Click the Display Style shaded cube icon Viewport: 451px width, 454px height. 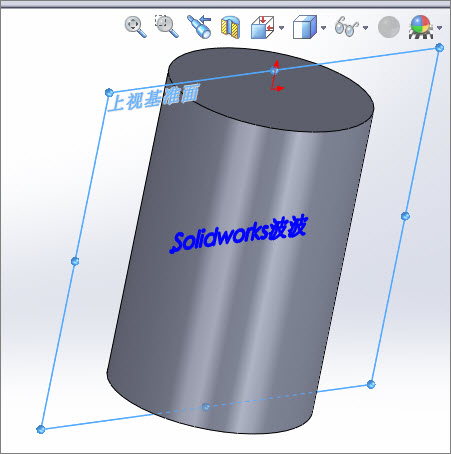pyautogui.click(x=304, y=27)
